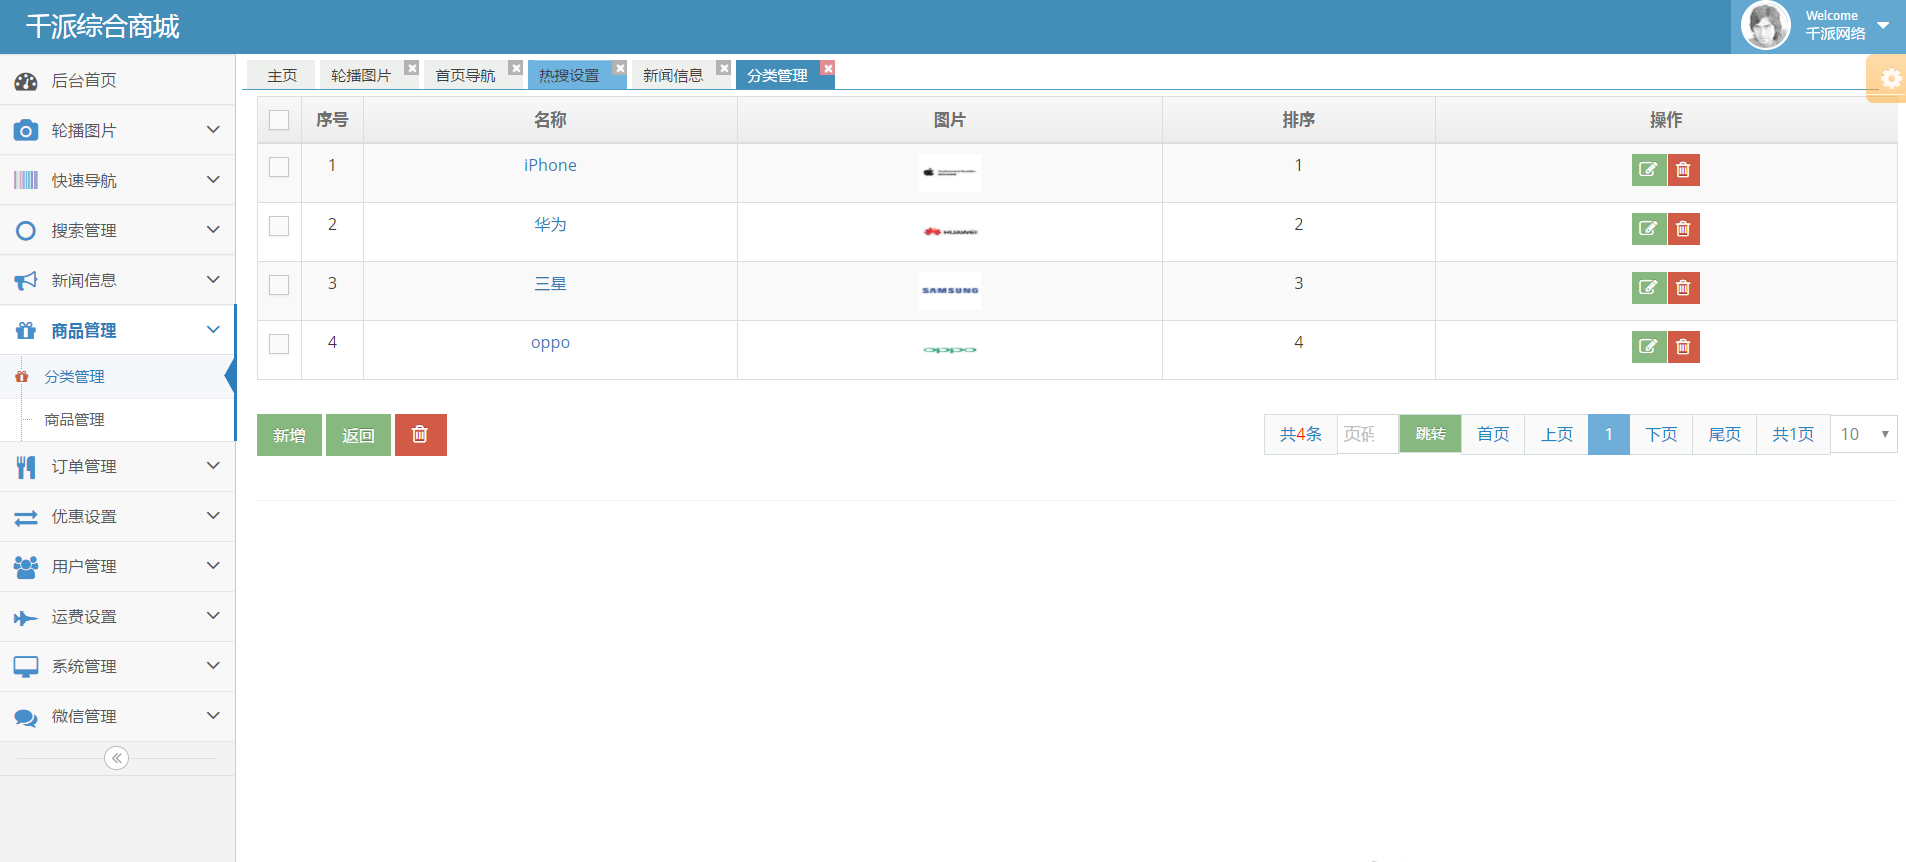Click the chat bubbles icon for 微信管理
1906x862 pixels.
click(26, 717)
